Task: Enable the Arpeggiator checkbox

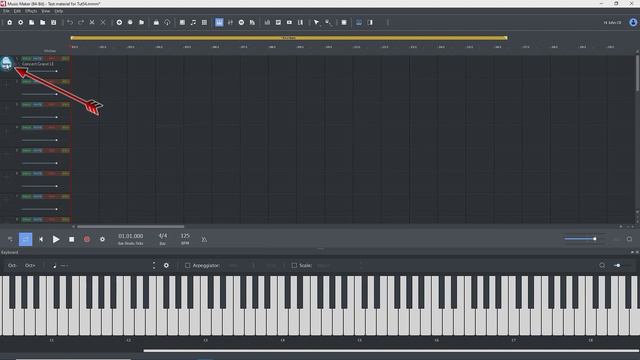Action: click(x=187, y=265)
